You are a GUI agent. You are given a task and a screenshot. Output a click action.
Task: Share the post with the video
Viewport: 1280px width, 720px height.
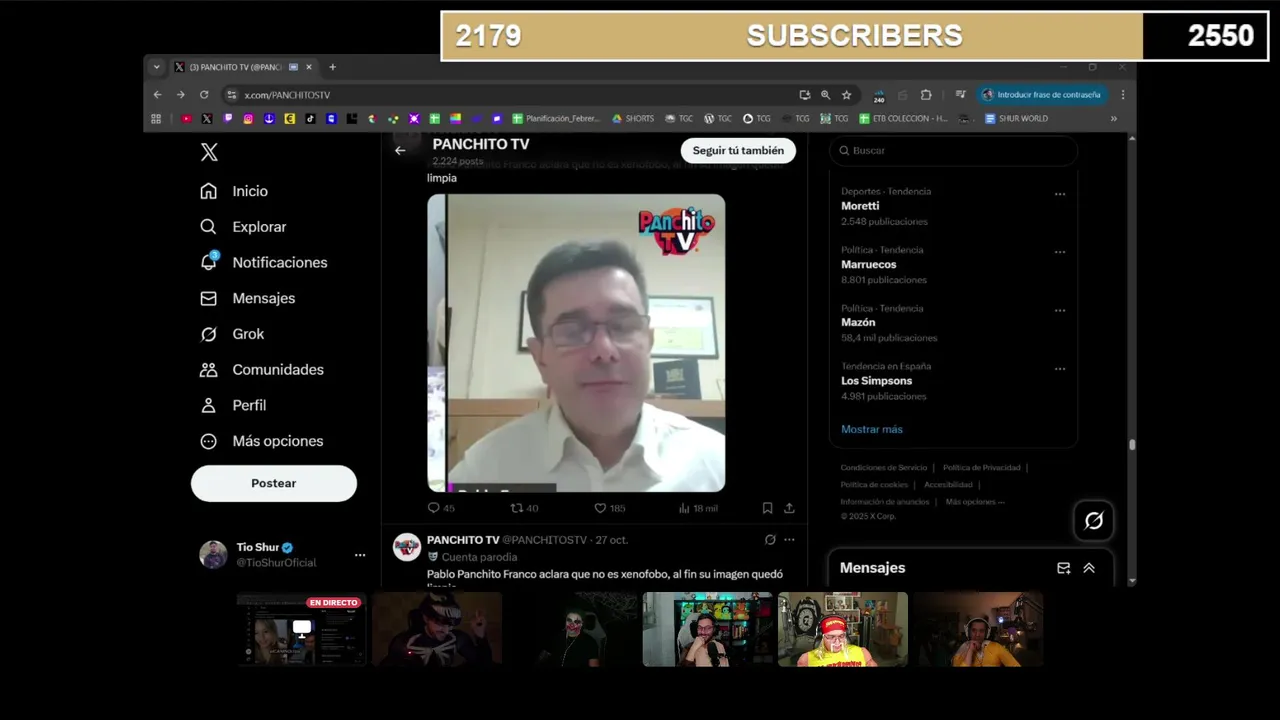[x=789, y=508]
